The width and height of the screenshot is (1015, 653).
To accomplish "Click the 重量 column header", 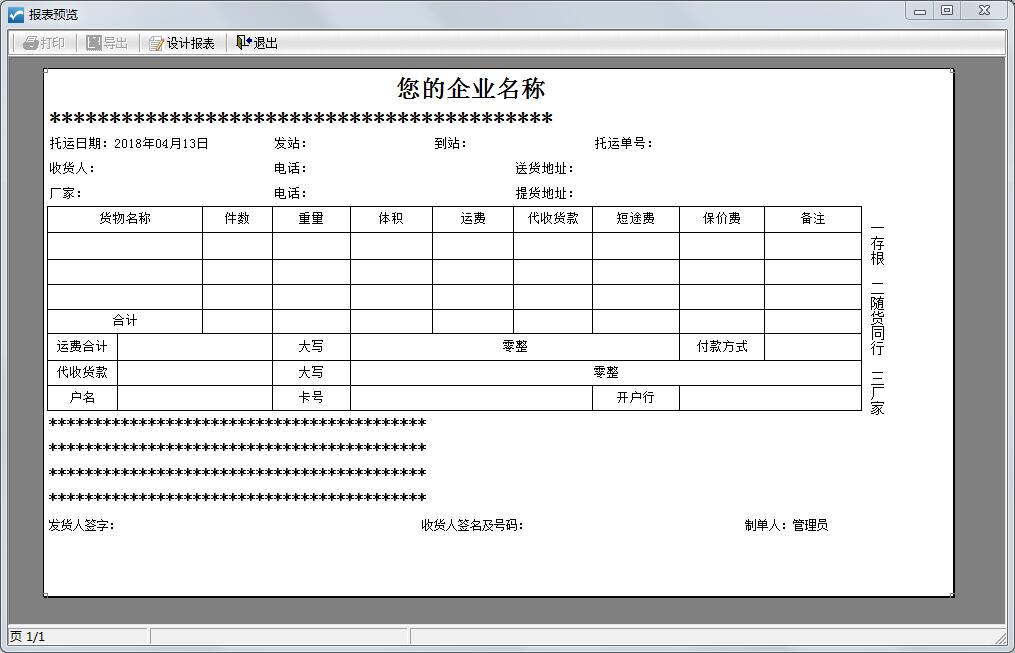I will (x=311, y=219).
